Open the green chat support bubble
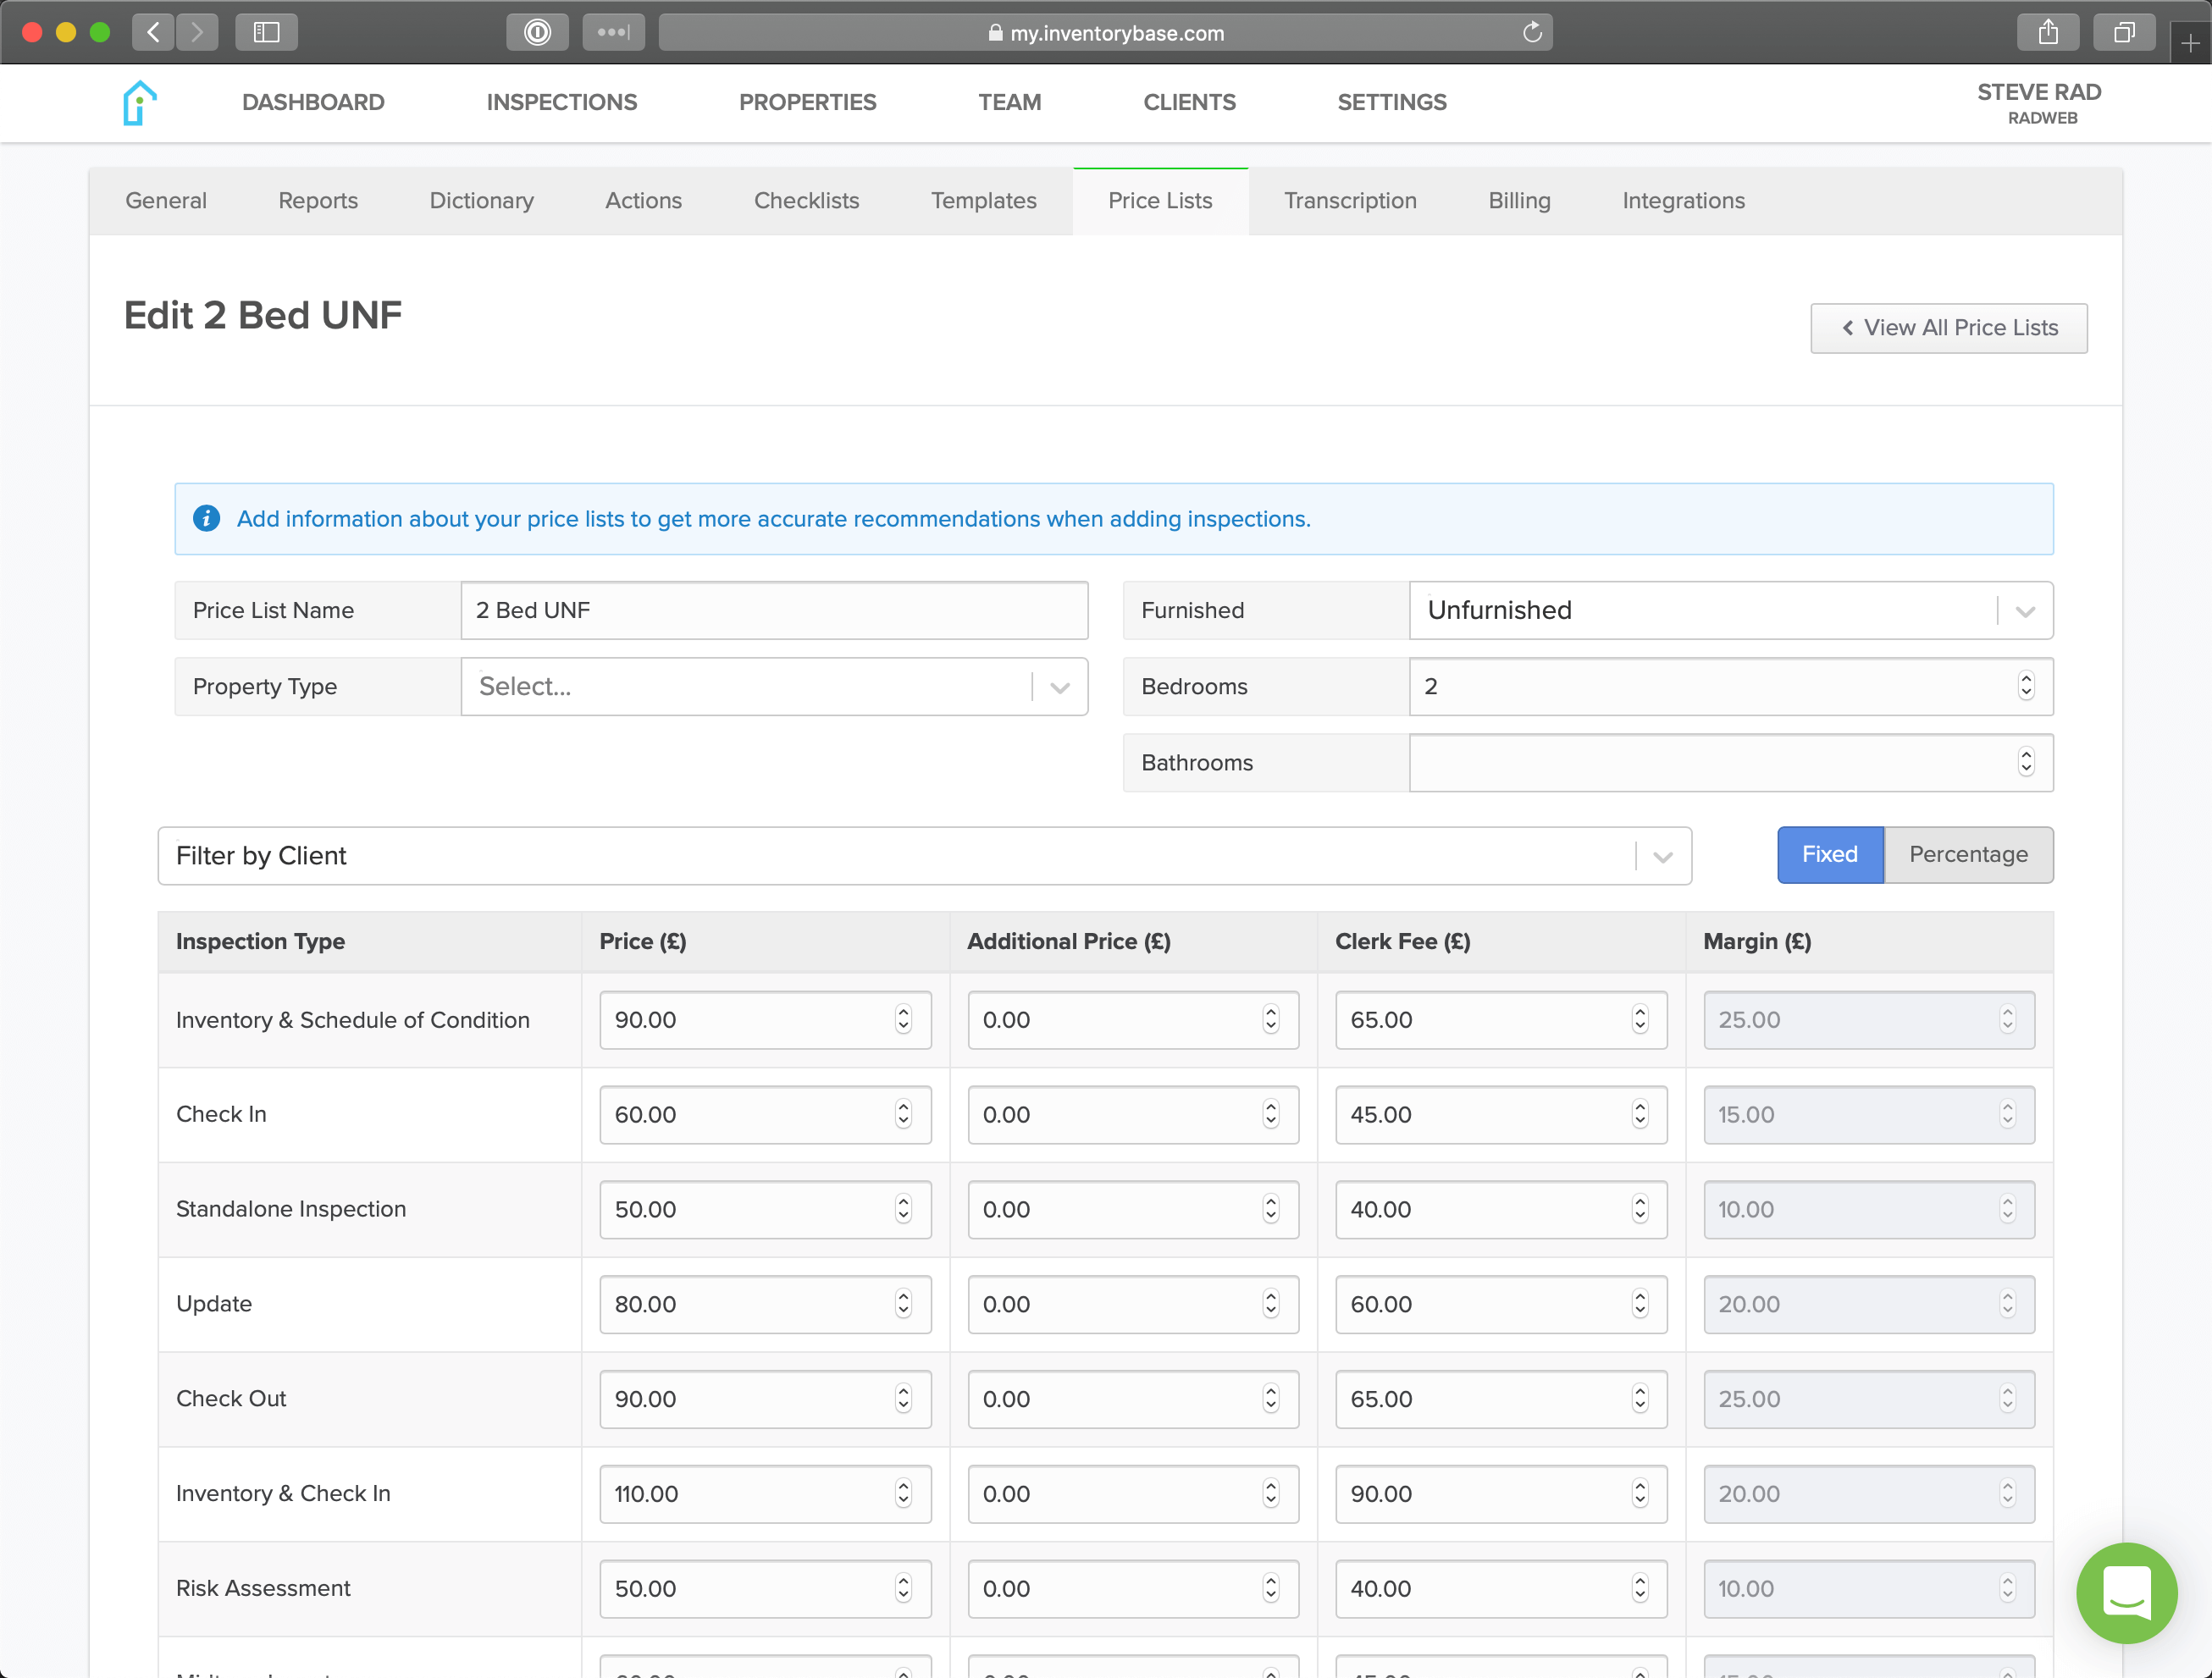Screen dimensions: 2212x1678 tap(2126, 1592)
